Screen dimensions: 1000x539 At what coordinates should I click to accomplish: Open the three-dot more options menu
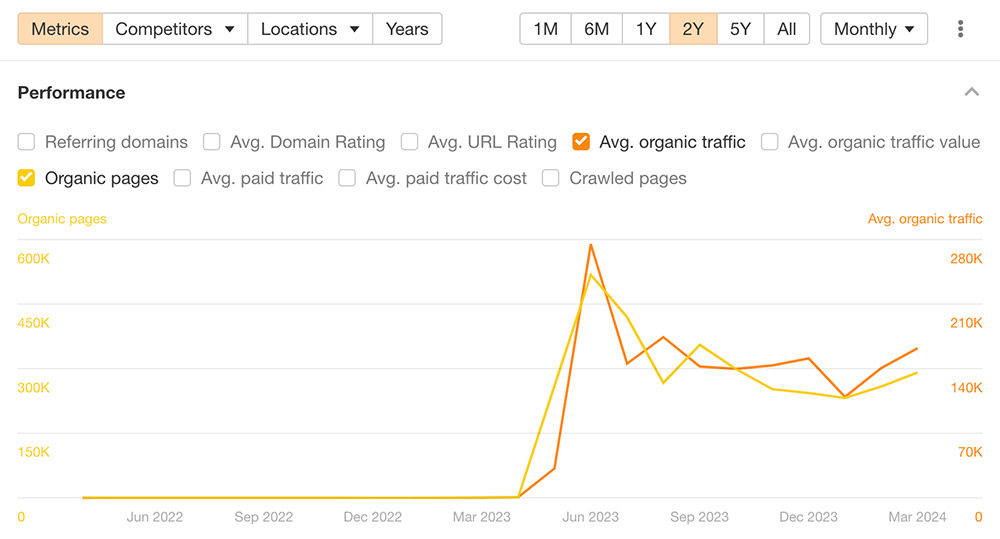[960, 29]
